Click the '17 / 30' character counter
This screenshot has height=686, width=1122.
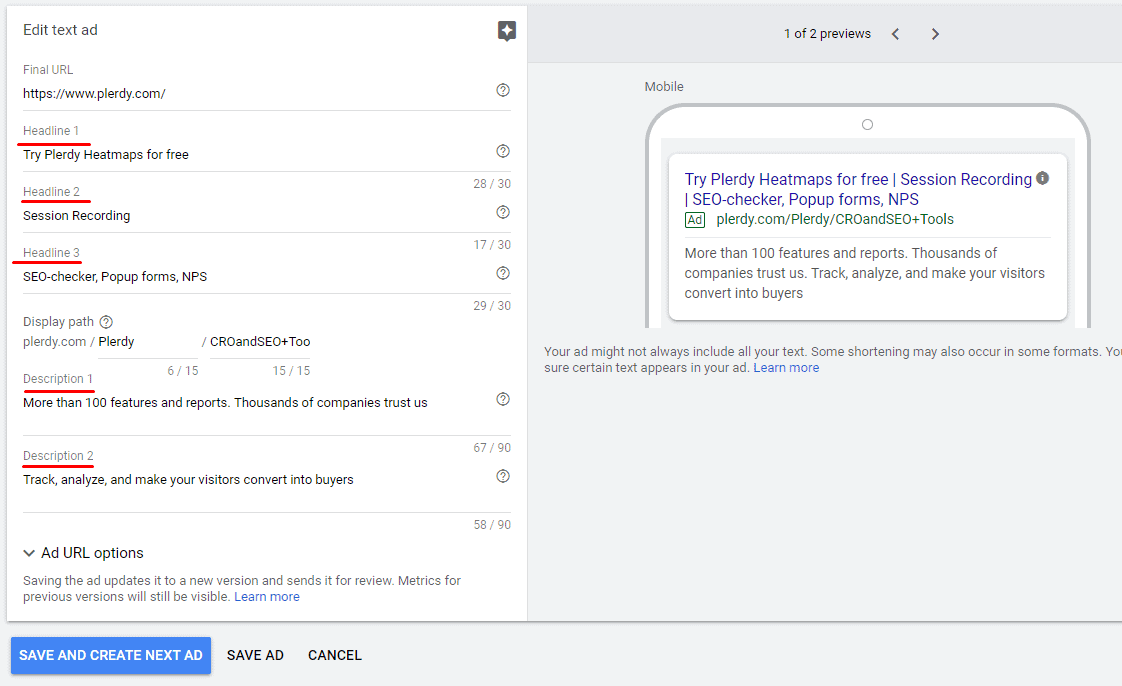(492, 245)
